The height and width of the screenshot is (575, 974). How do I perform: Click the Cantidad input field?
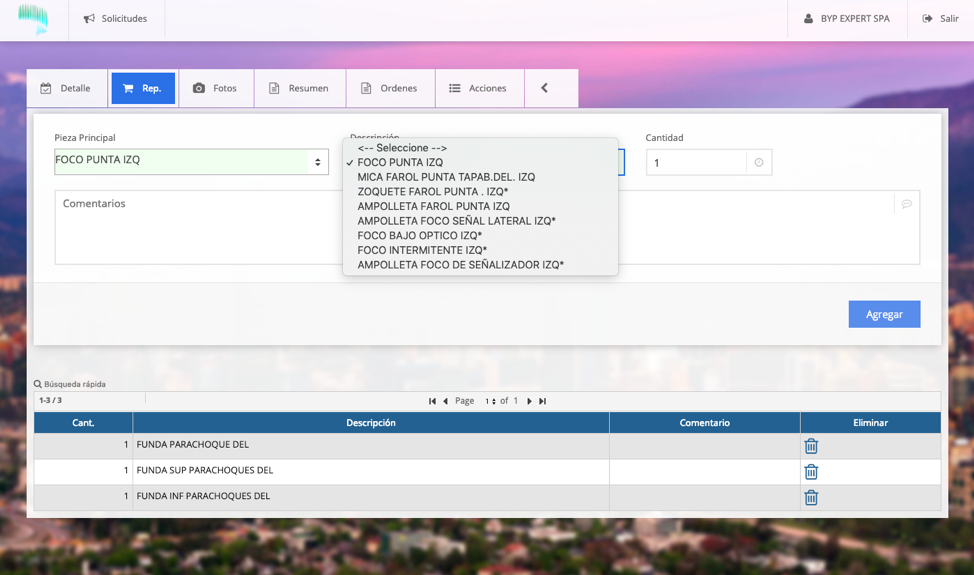point(696,163)
